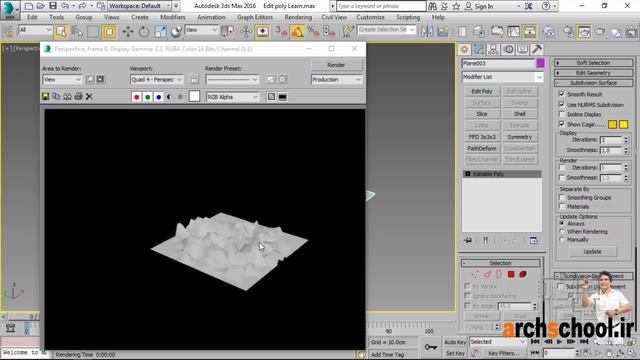Select the Scale transform tool

160,31
